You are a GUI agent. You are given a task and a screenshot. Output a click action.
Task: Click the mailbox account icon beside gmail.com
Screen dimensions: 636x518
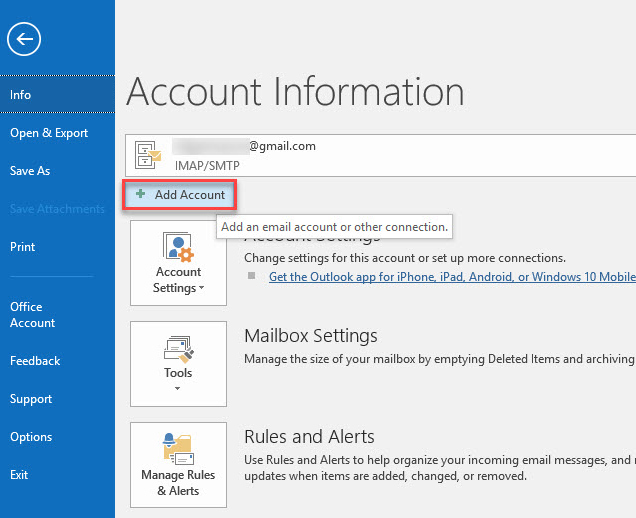pyautogui.click(x=148, y=155)
